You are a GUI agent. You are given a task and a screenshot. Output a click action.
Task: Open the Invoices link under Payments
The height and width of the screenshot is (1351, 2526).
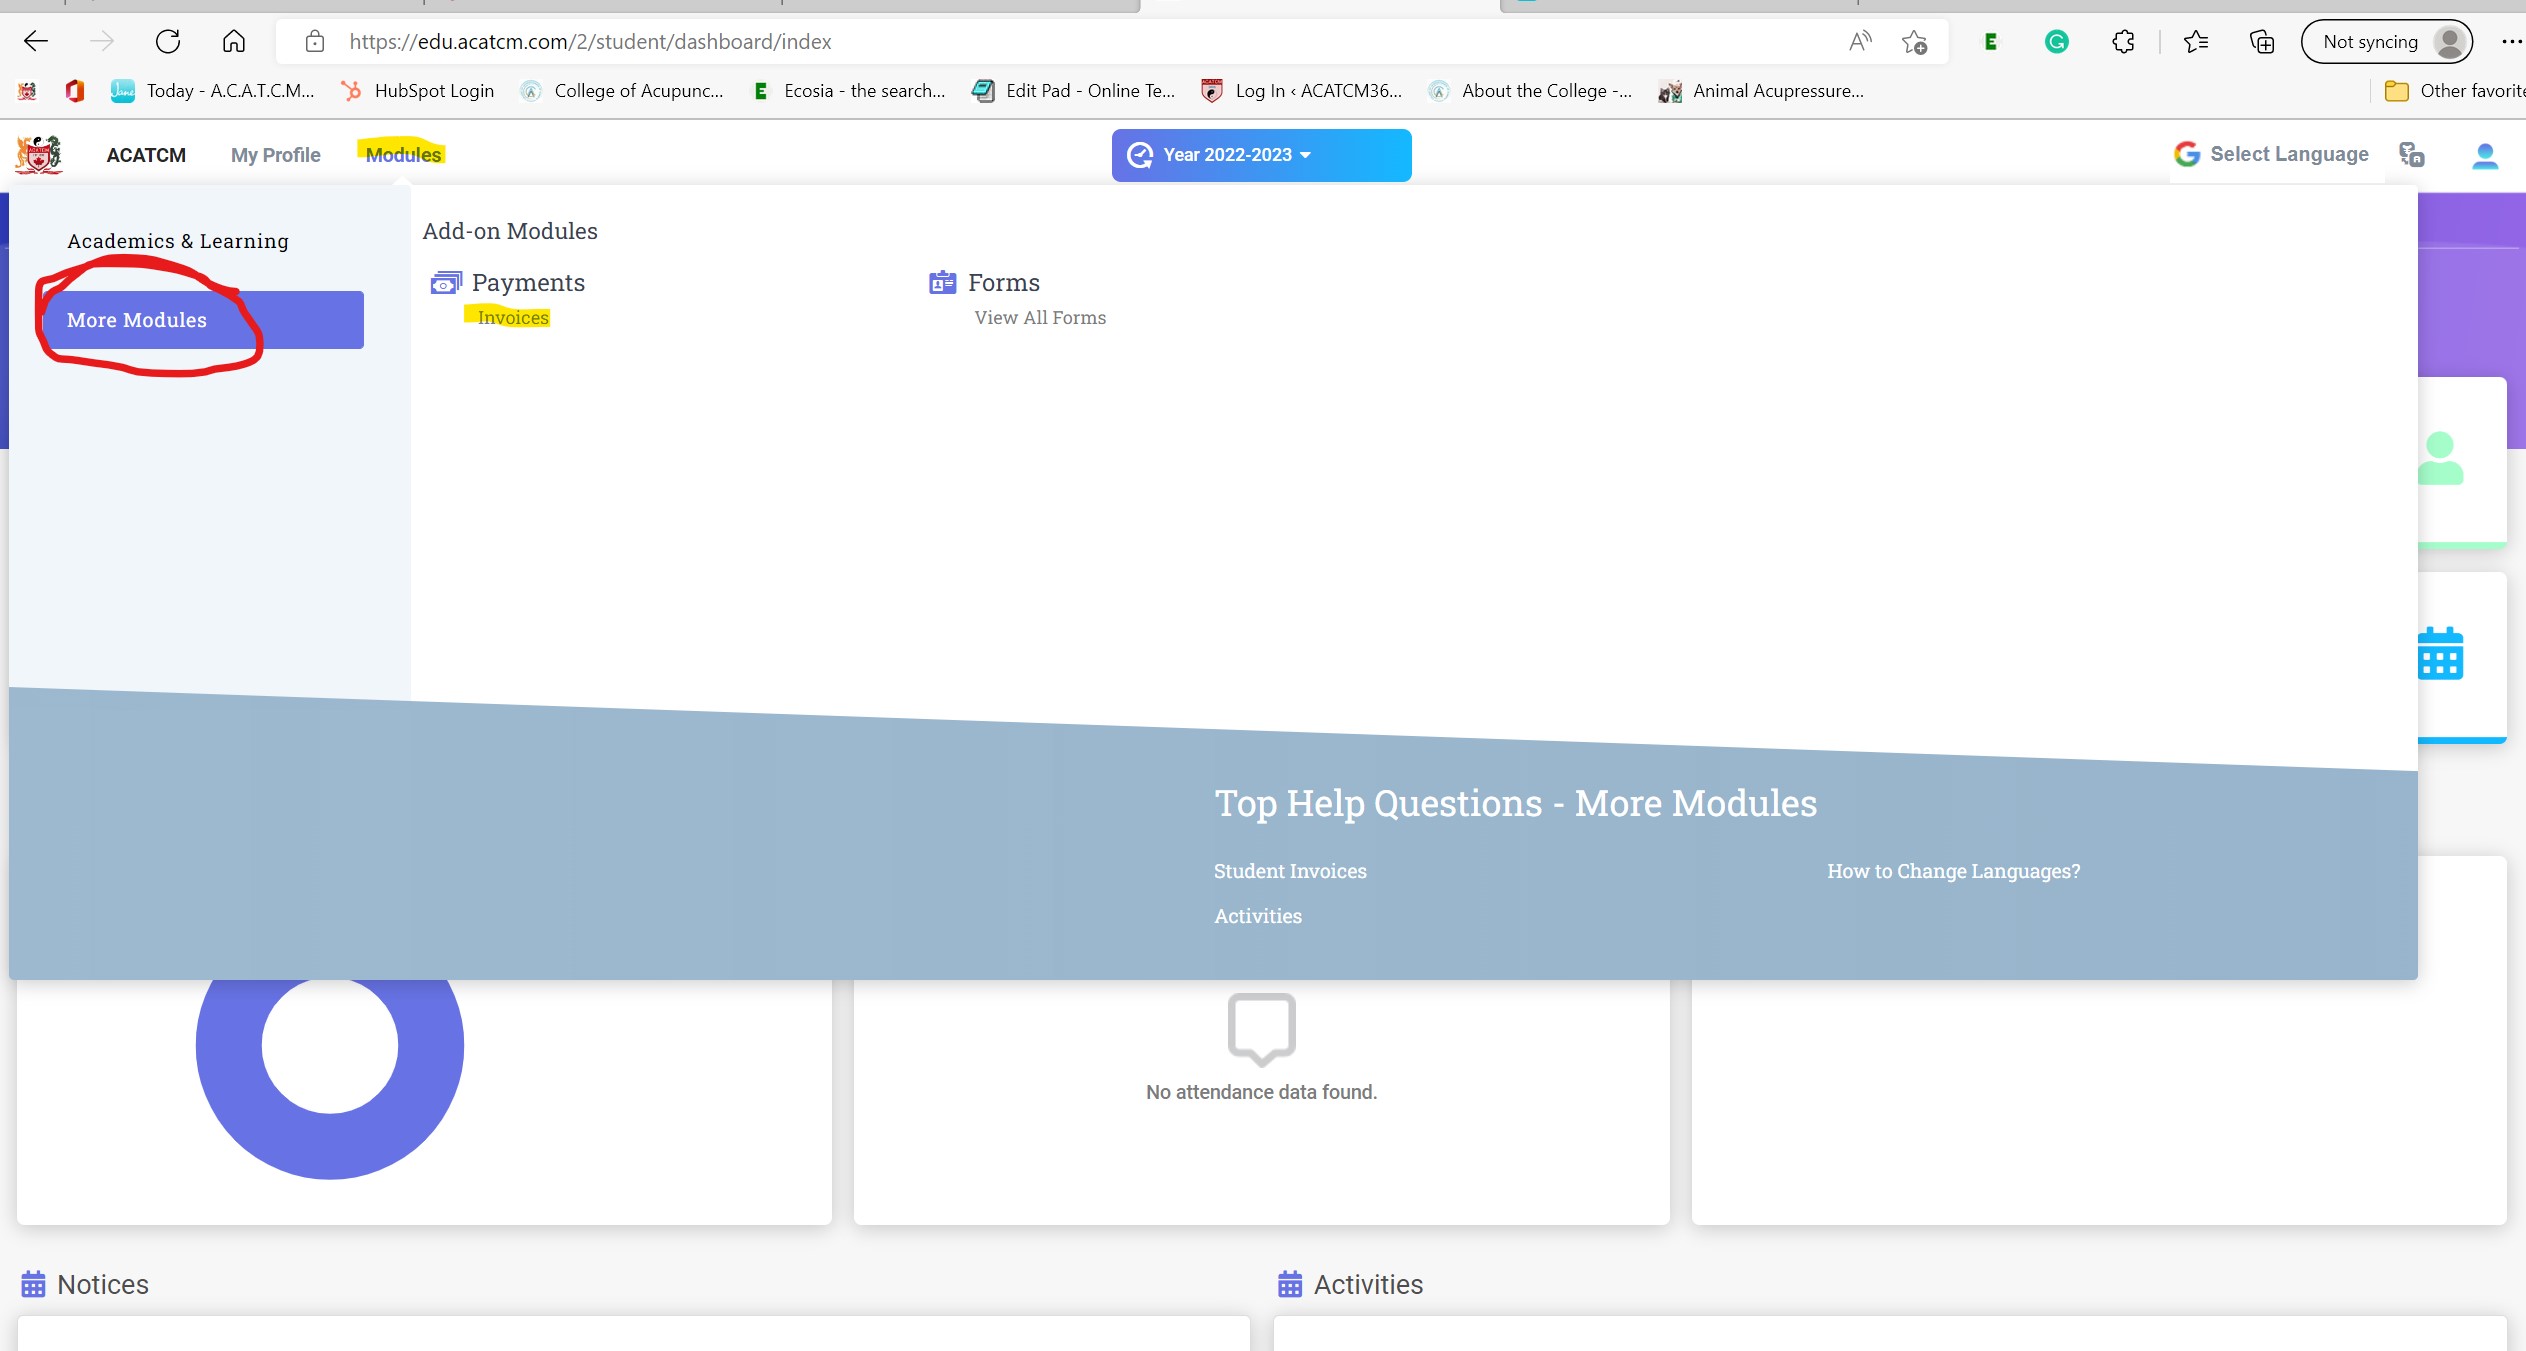pyautogui.click(x=513, y=317)
